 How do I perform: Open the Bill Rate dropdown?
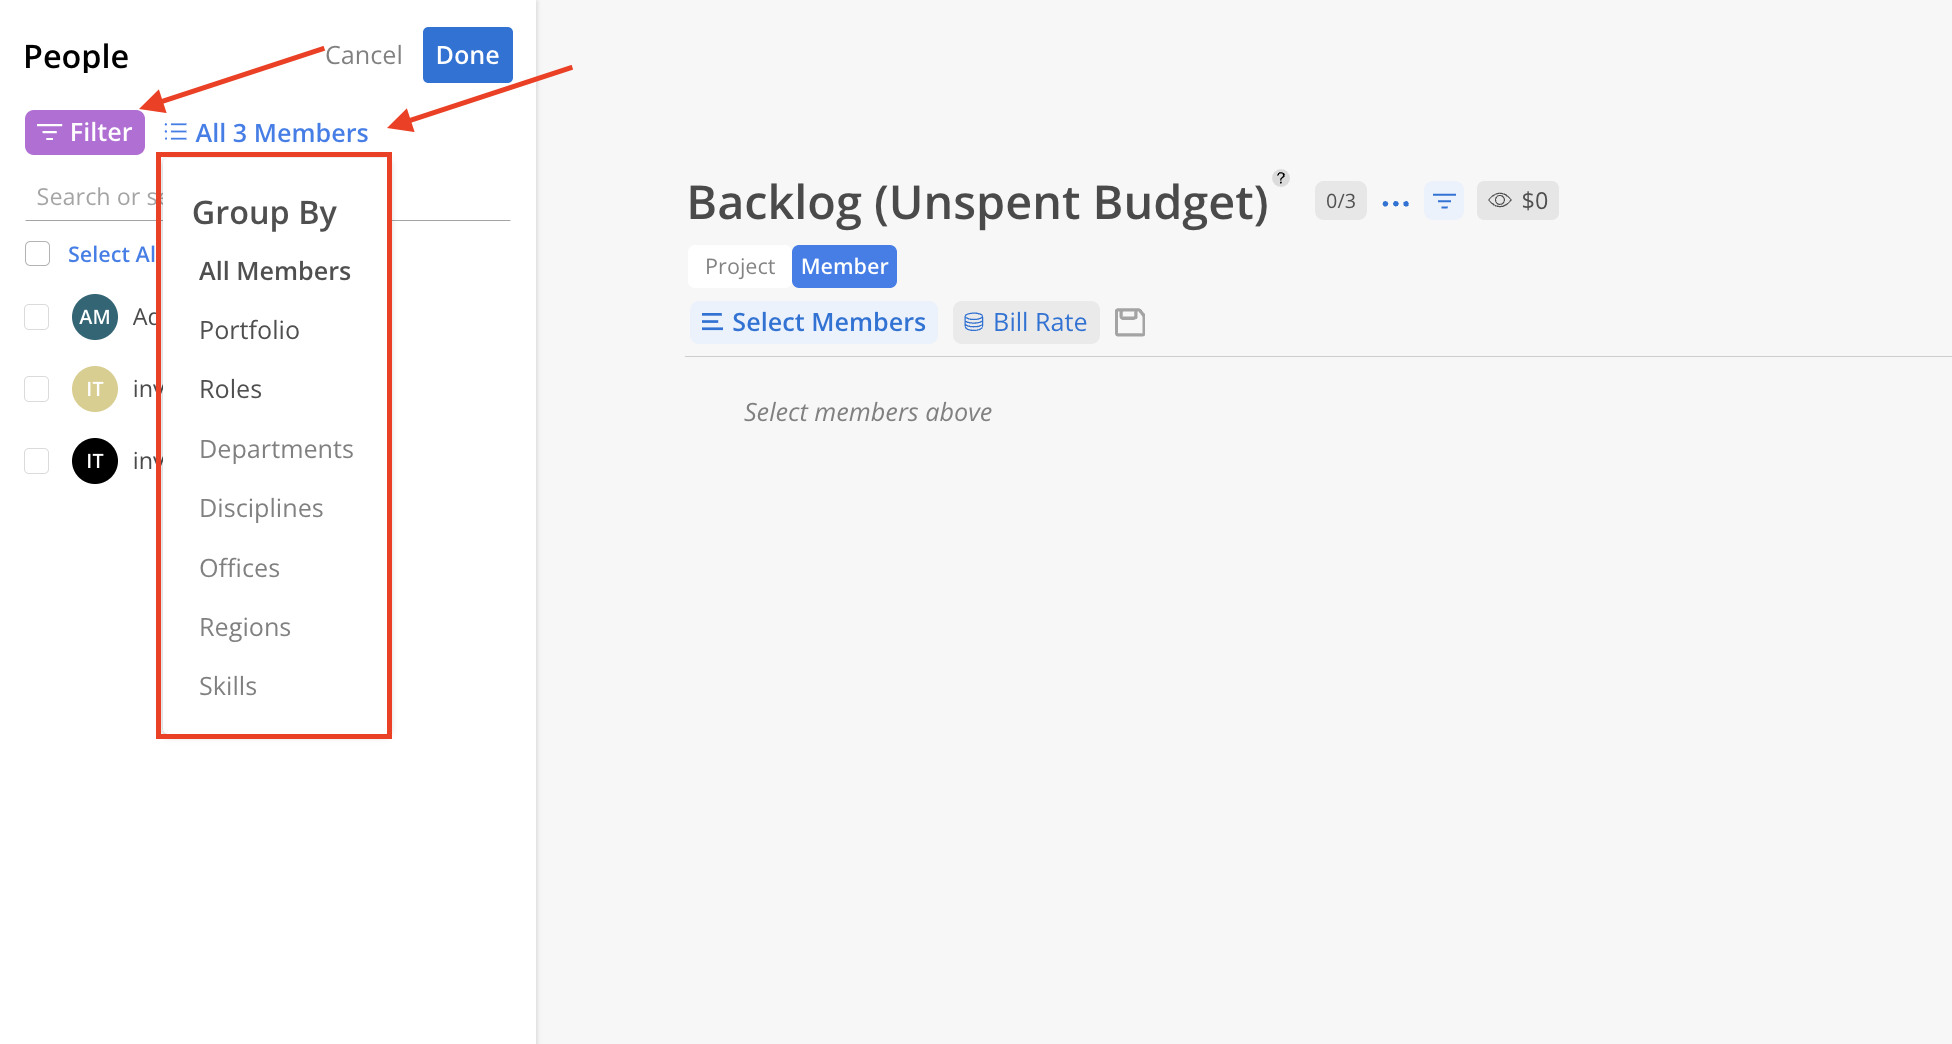point(1026,322)
